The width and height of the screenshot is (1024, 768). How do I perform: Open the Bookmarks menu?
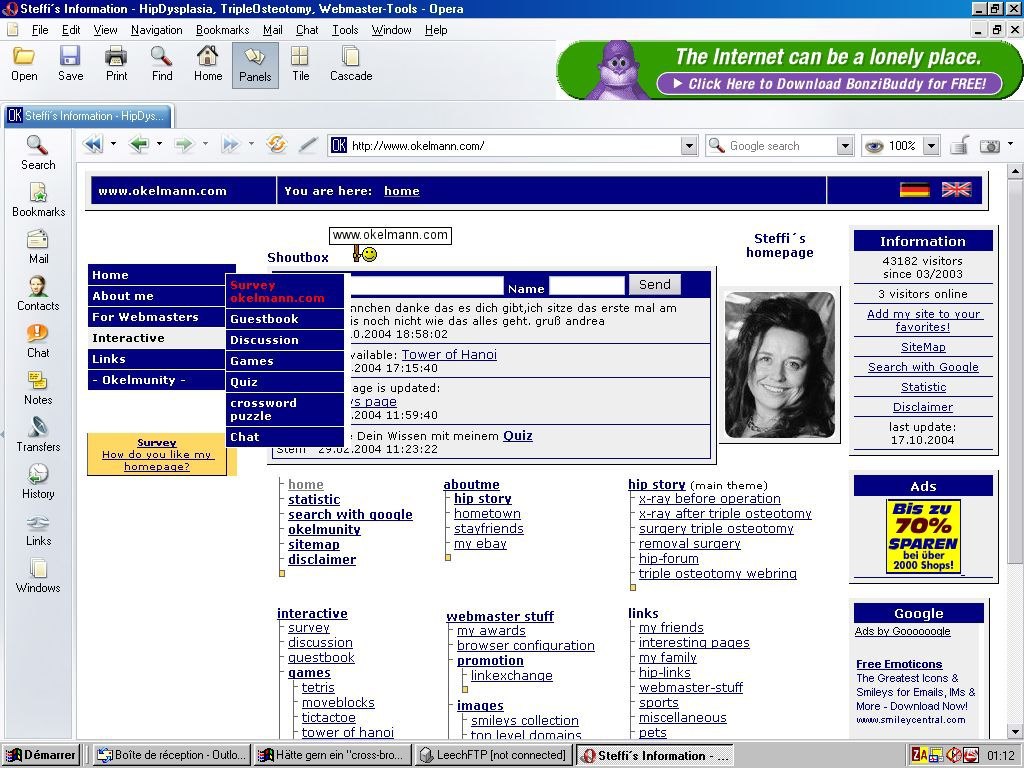click(223, 30)
